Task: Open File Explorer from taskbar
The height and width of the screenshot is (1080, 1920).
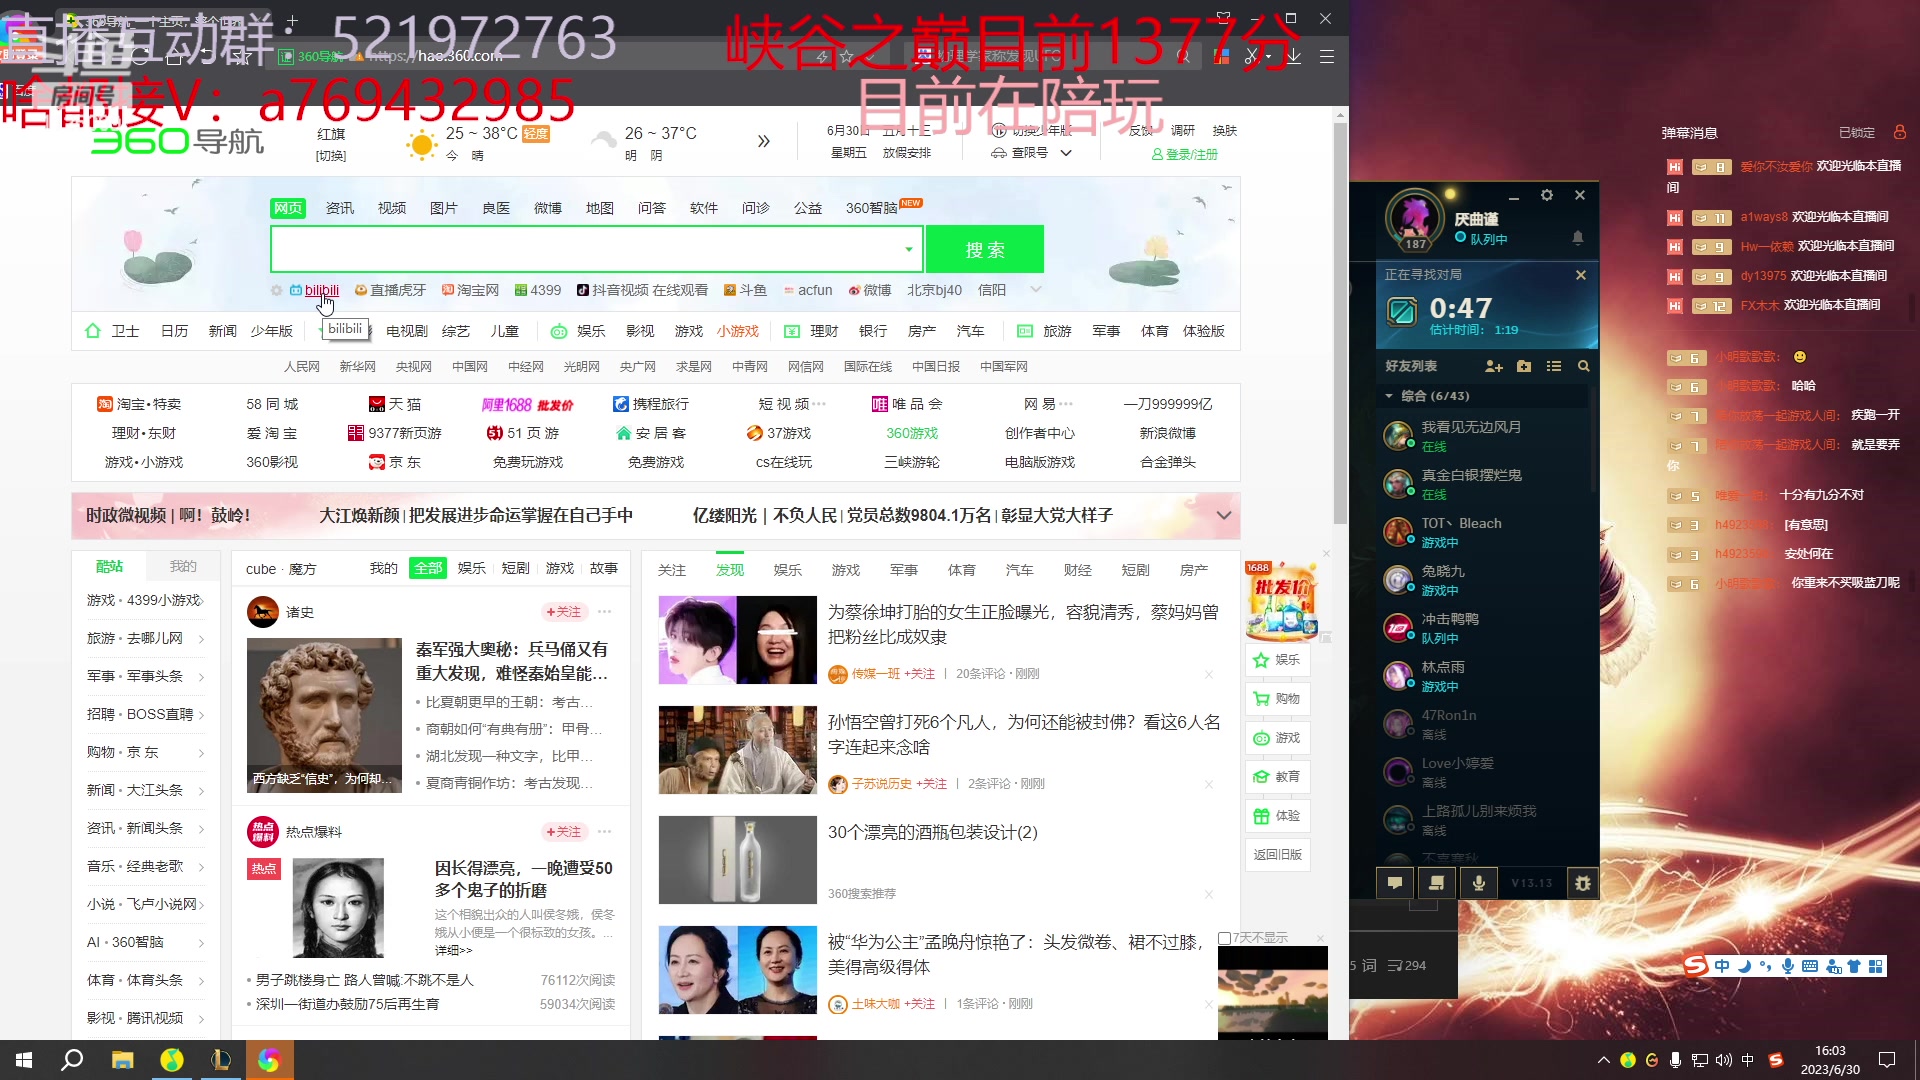Action: pos(122,1060)
